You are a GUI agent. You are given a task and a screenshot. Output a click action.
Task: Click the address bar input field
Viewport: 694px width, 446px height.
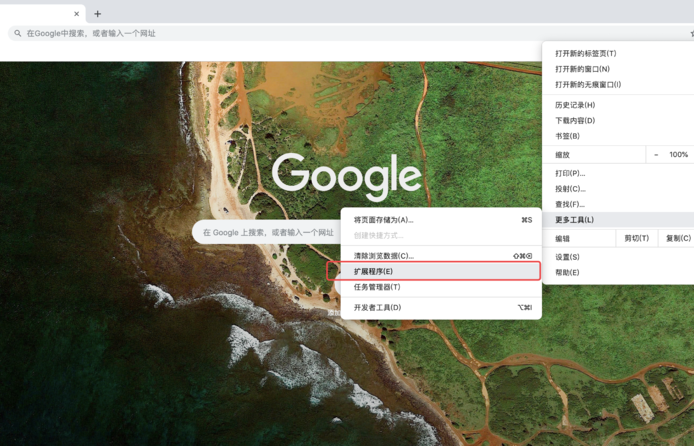300,33
